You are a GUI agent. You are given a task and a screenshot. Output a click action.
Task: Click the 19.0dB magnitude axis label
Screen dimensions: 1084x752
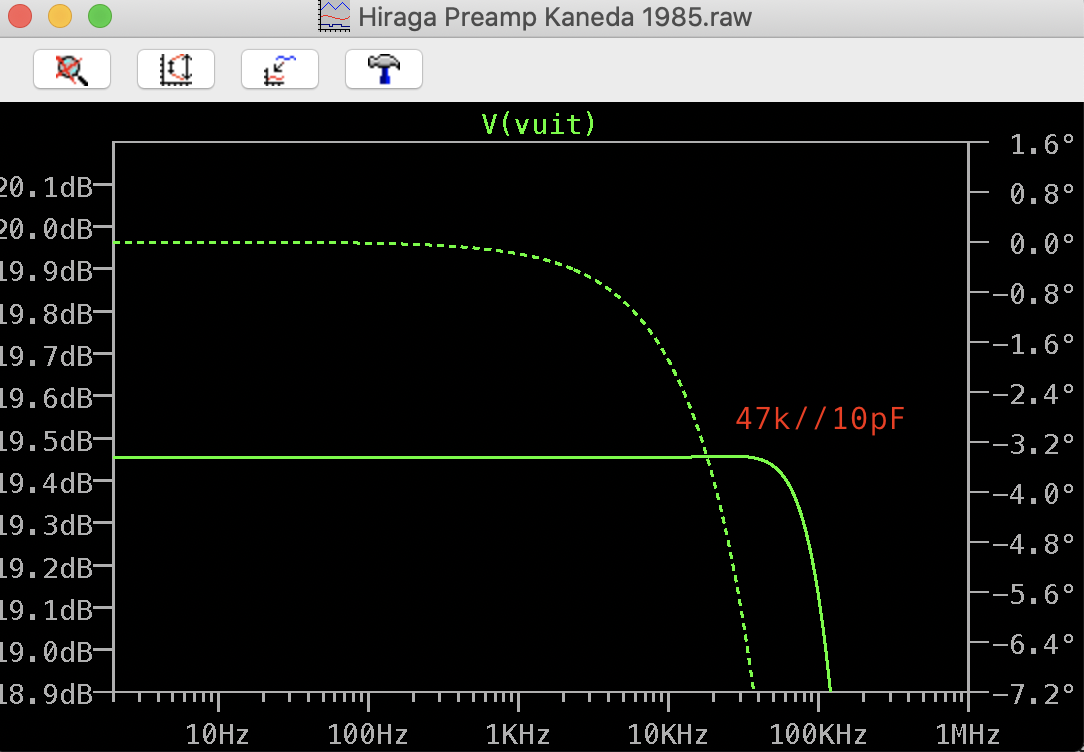[46, 652]
